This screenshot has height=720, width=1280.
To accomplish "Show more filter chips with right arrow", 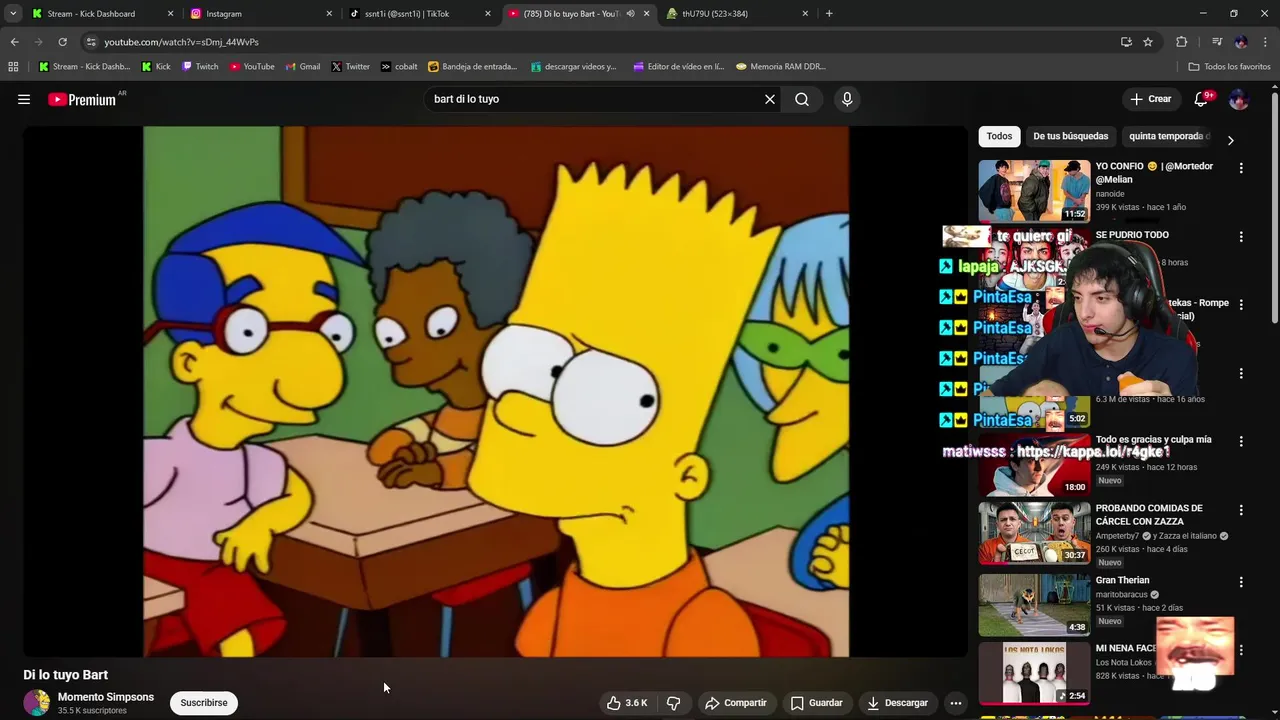I will [x=1230, y=140].
